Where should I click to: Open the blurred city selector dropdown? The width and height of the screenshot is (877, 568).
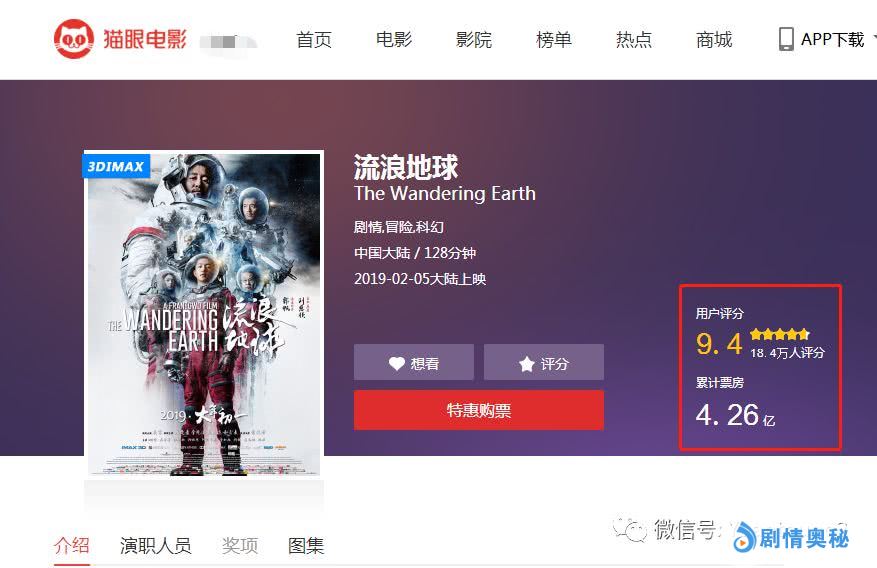click(x=228, y=41)
